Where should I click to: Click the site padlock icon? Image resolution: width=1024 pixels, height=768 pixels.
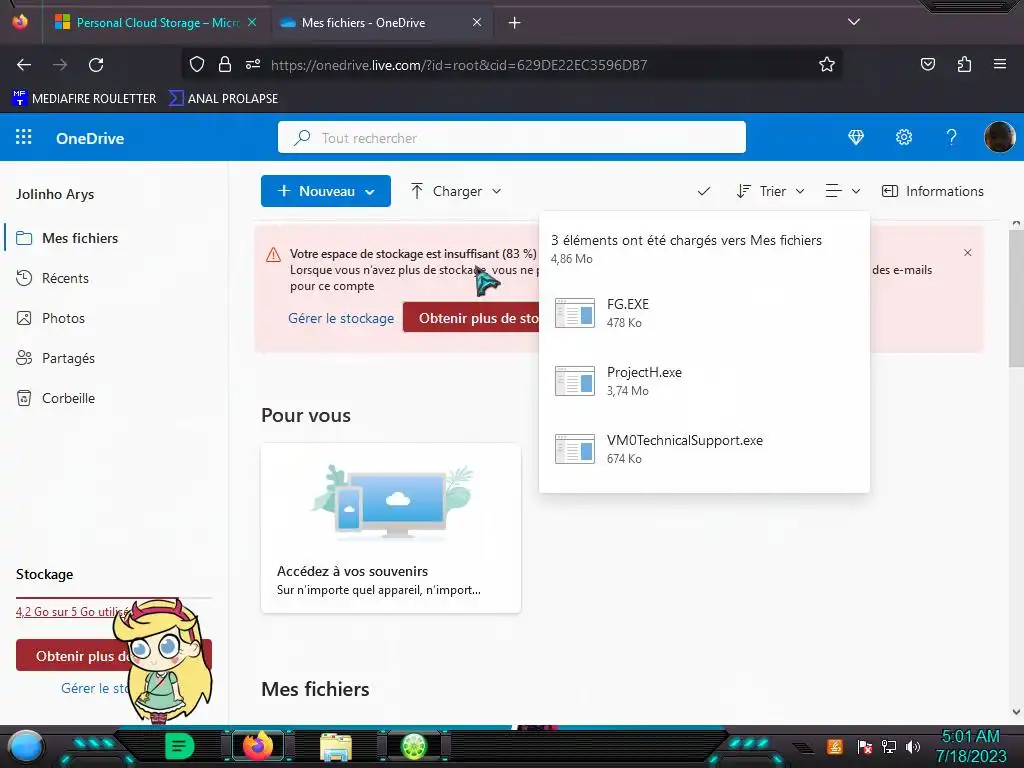coord(225,64)
